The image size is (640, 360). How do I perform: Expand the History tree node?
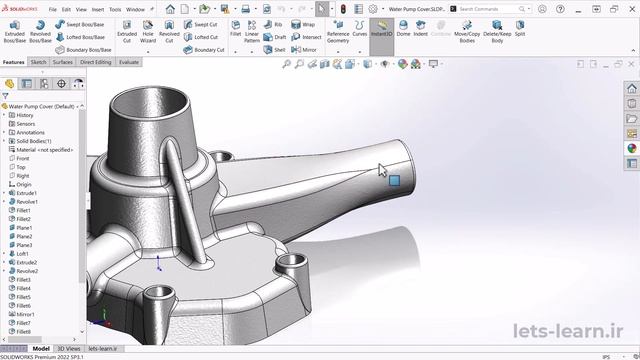tap(4, 115)
